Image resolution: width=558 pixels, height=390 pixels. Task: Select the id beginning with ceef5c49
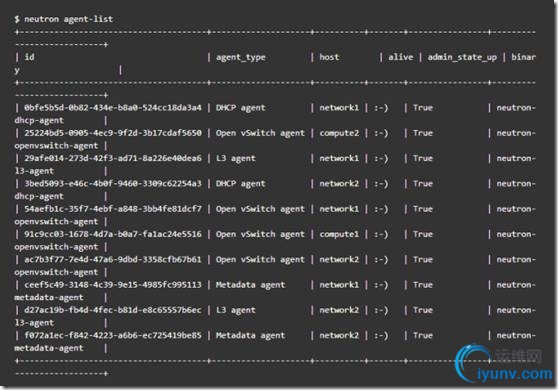(x=113, y=285)
